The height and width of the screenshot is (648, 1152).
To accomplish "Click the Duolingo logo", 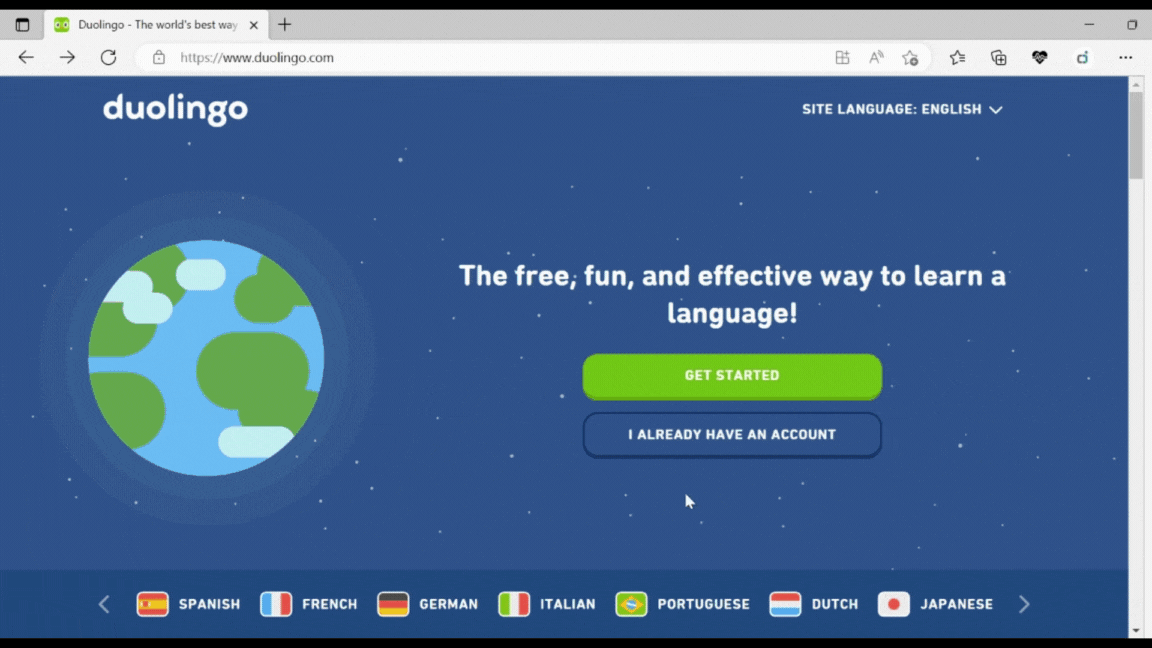I will pos(175,109).
